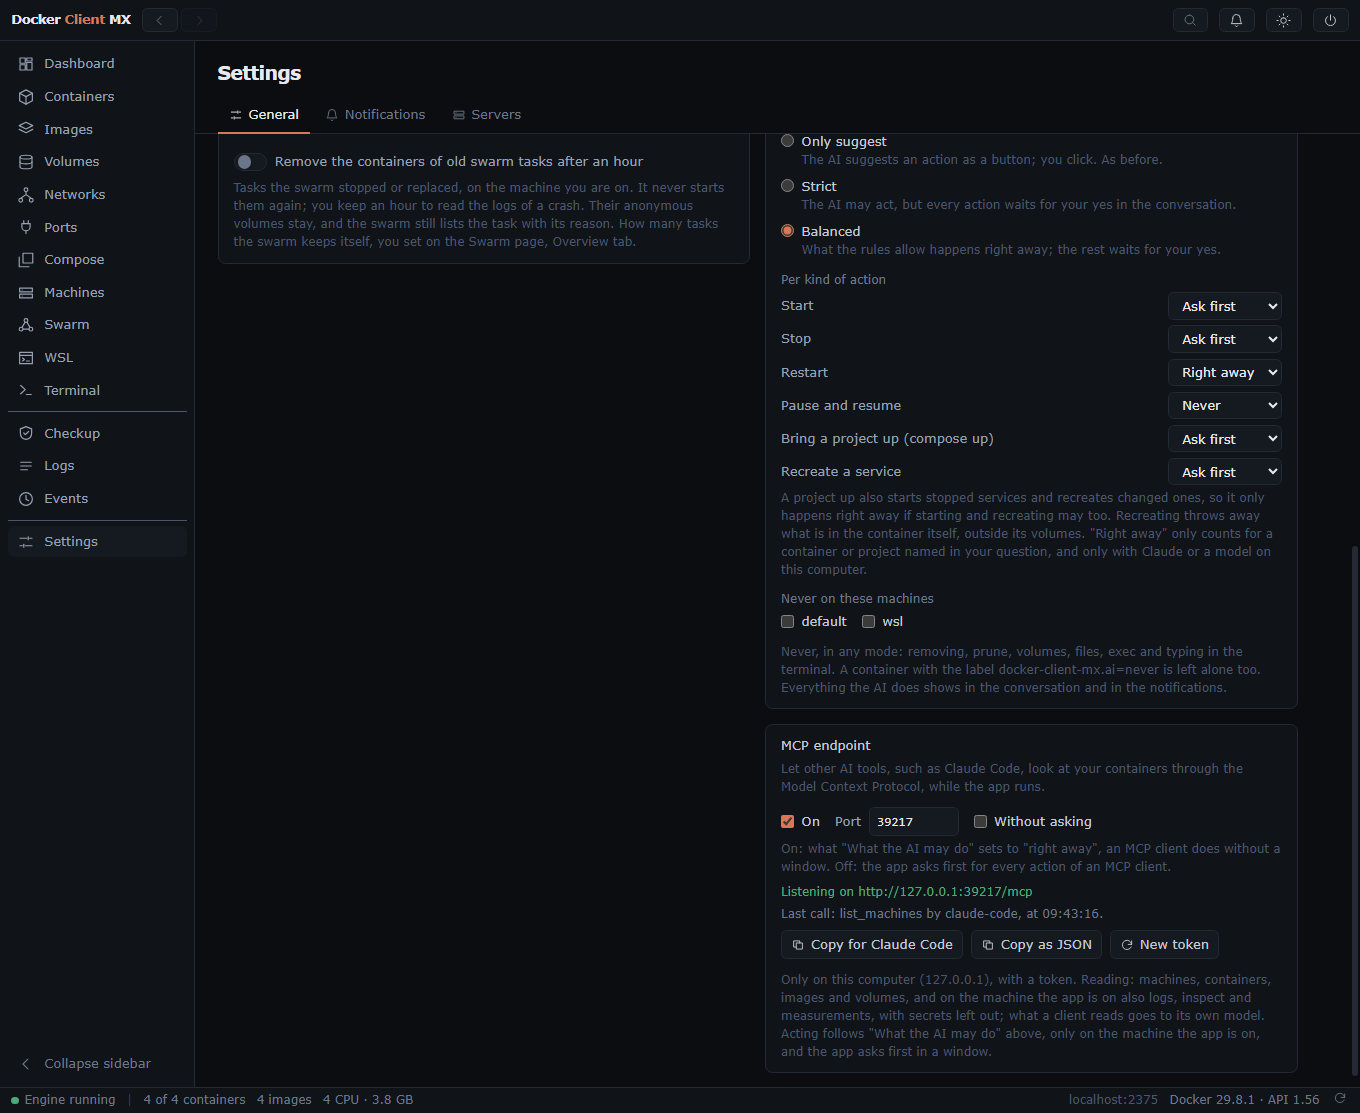Switch to the Notifications tab
1360x1113 pixels.
tap(376, 115)
